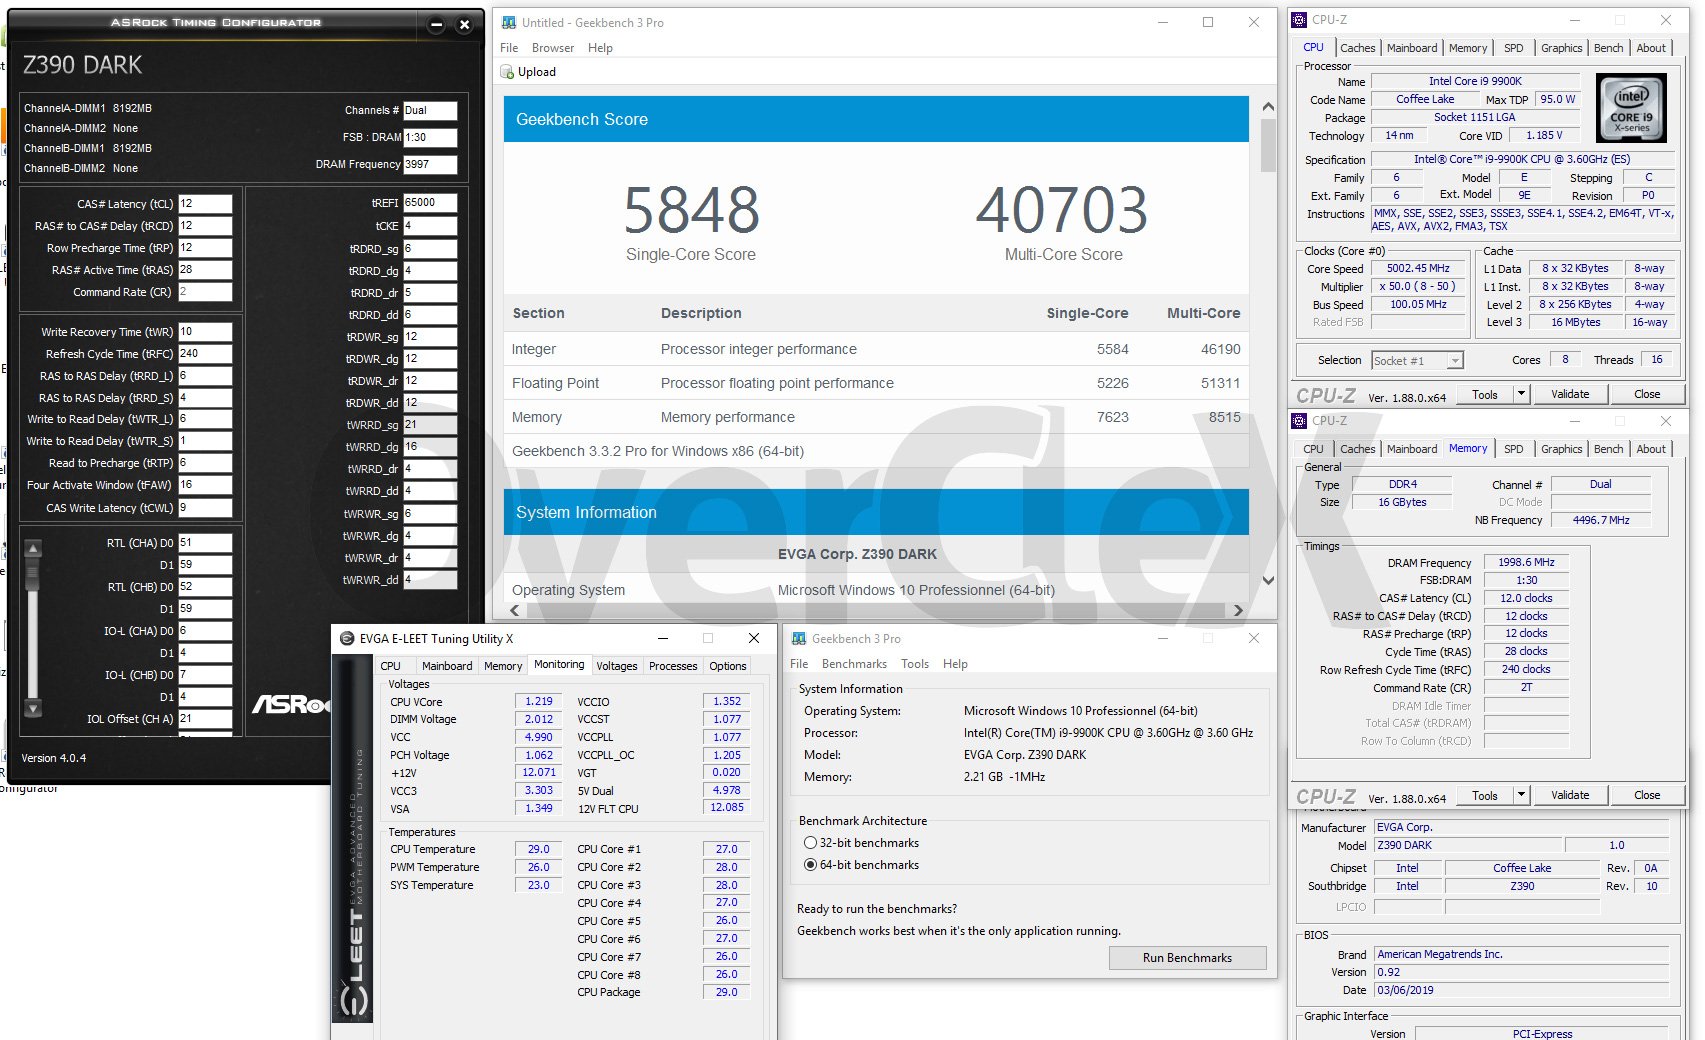This screenshot has width=1705, height=1040.
Task: Click the CPU VCore value 1.219
Action: 538,702
